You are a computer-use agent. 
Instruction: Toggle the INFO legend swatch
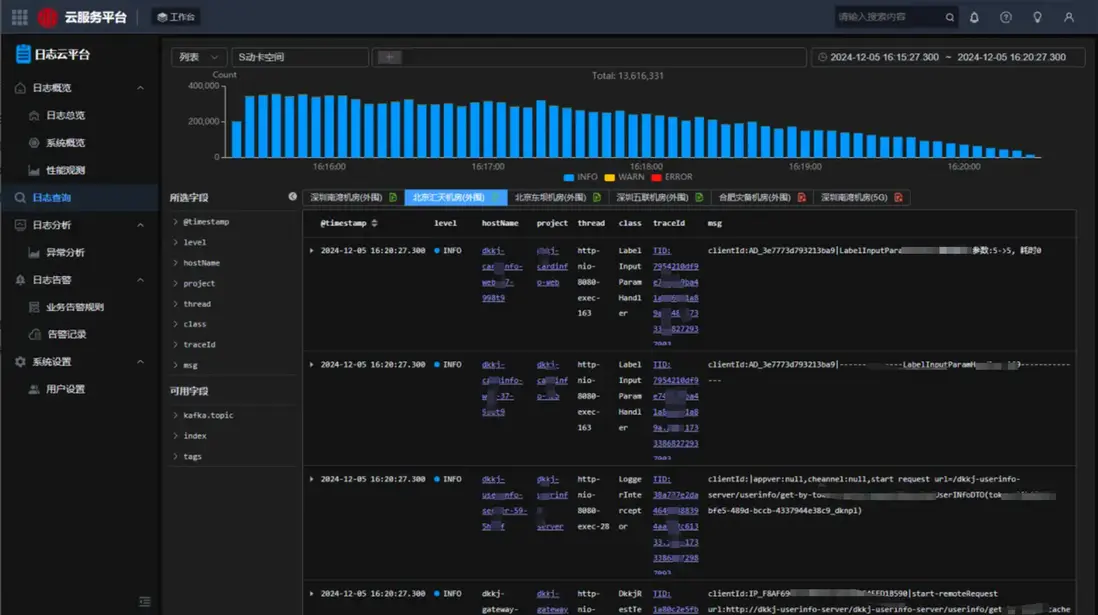(569, 177)
